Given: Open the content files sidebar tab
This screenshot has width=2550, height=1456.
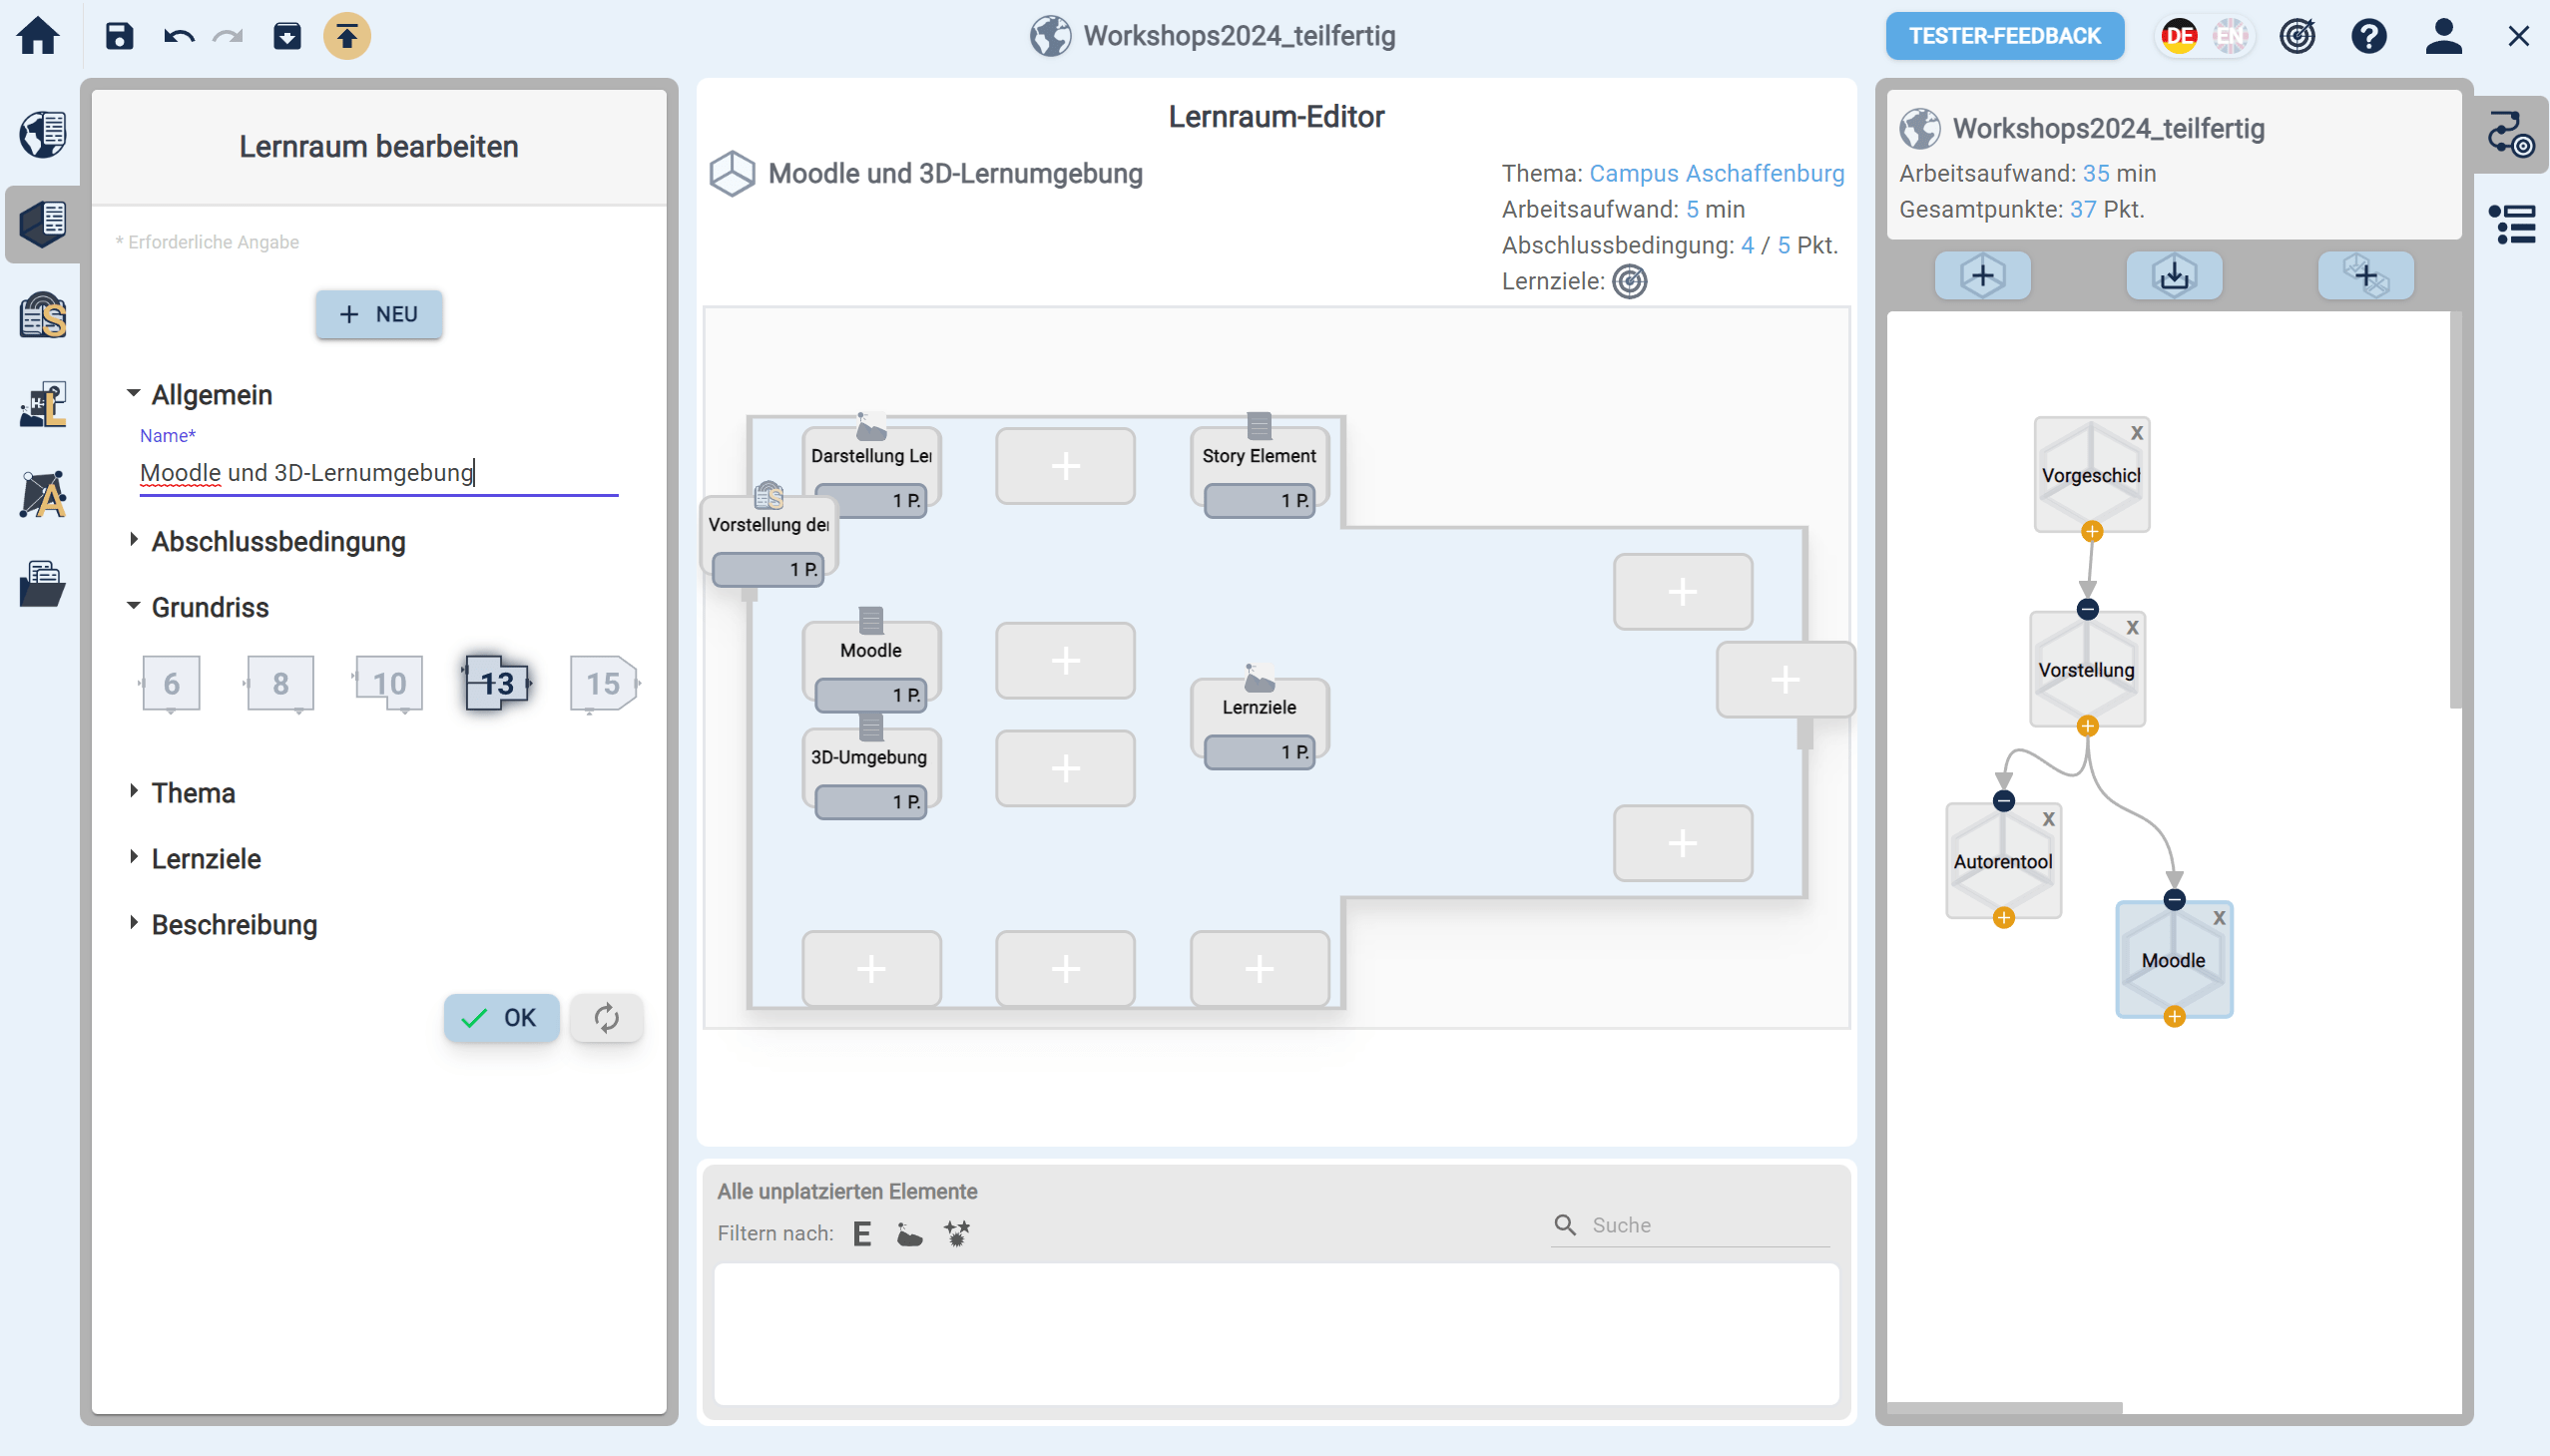Looking at the screenshot, I should pyautogui.click(x=43, y=584).
